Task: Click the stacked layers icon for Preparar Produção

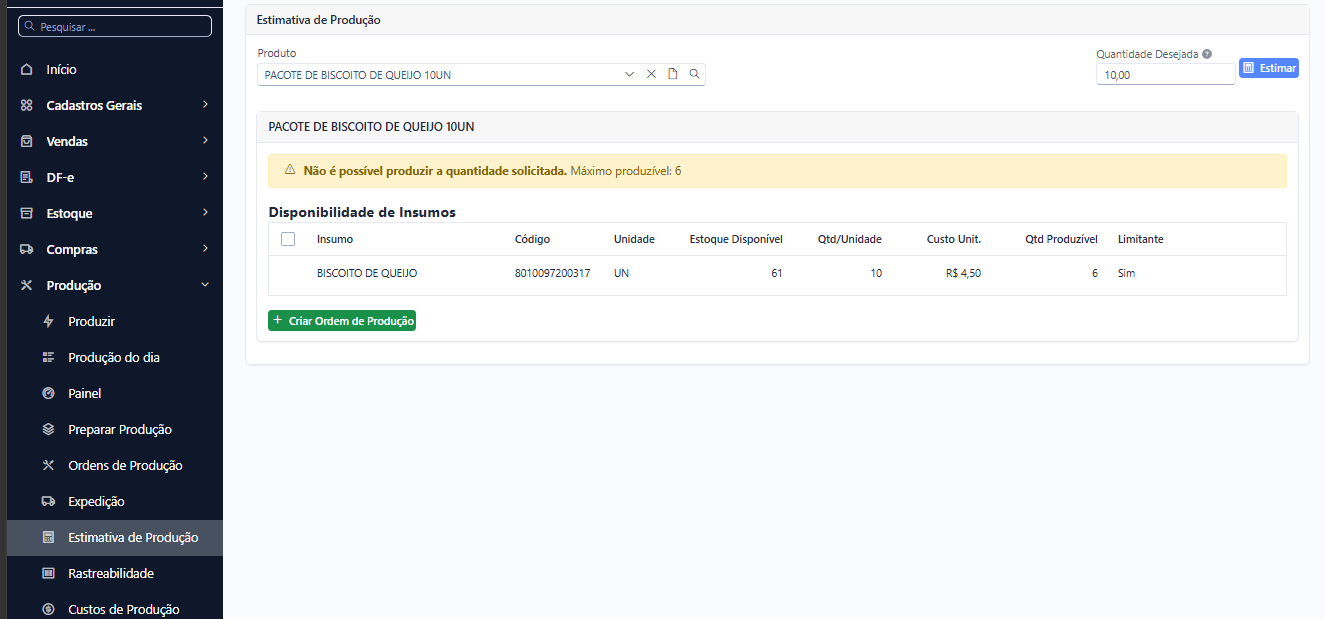Action: pyautogui.click(x=48, y=429)
